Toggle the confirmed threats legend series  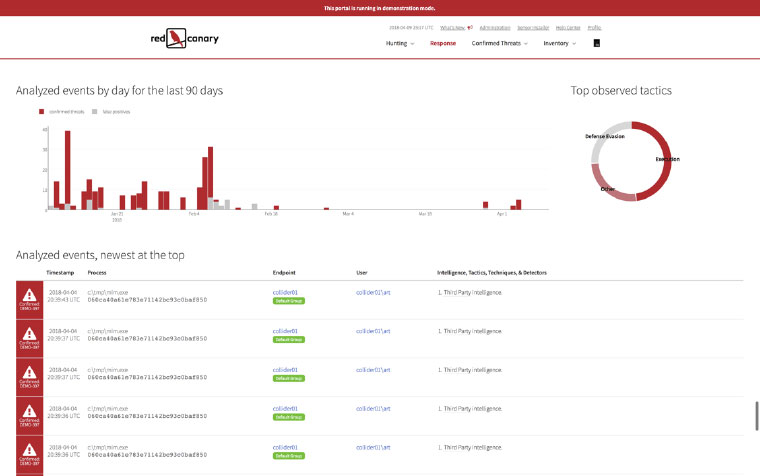(x=62, y=112)
